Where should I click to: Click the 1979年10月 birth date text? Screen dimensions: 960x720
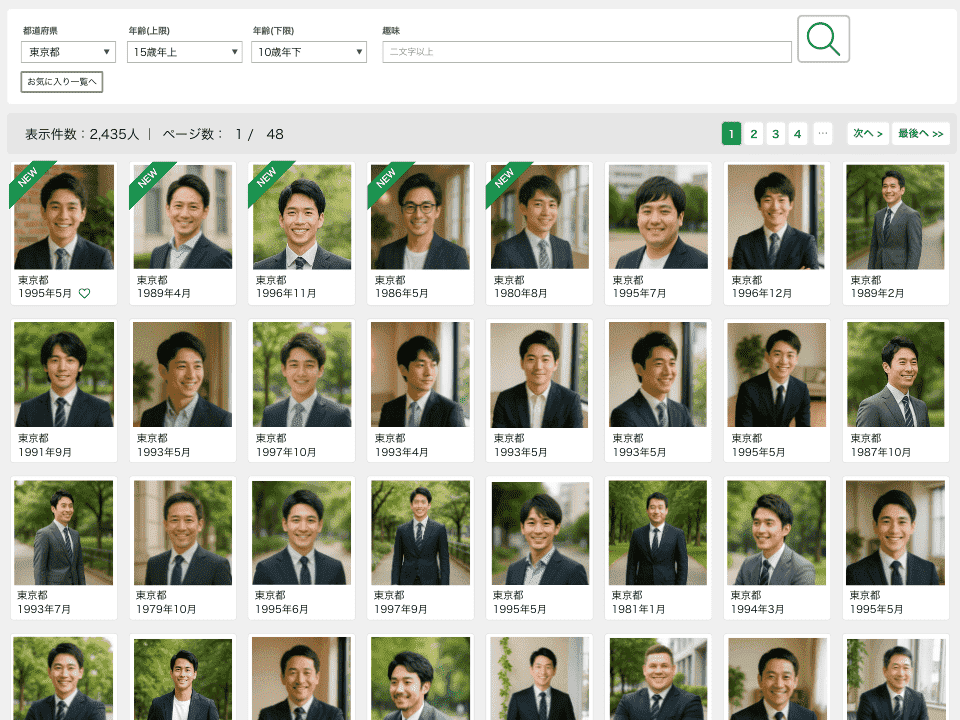(x=165, y=609)
